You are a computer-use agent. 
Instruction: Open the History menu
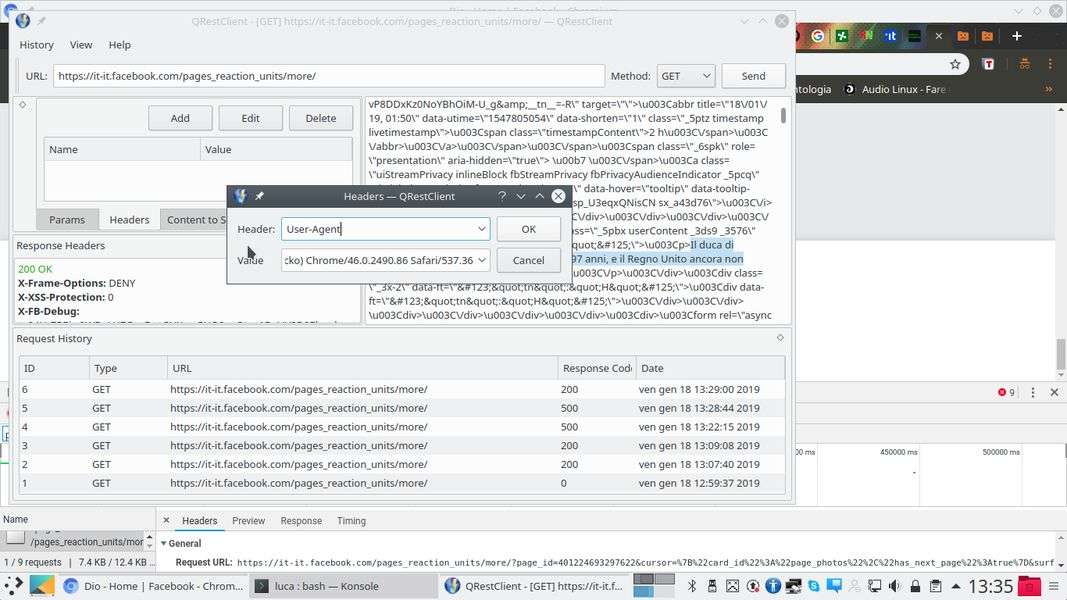(36, 45)
